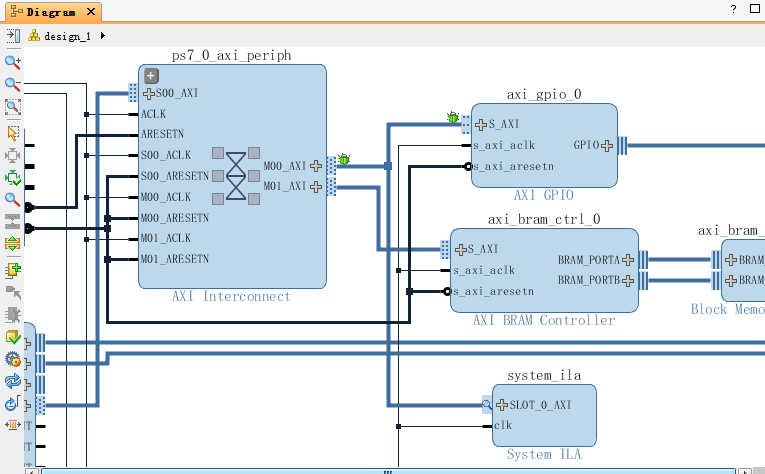Click the Zoom In magnifier icon
765x474 pixels.
(x=13, y=62)
